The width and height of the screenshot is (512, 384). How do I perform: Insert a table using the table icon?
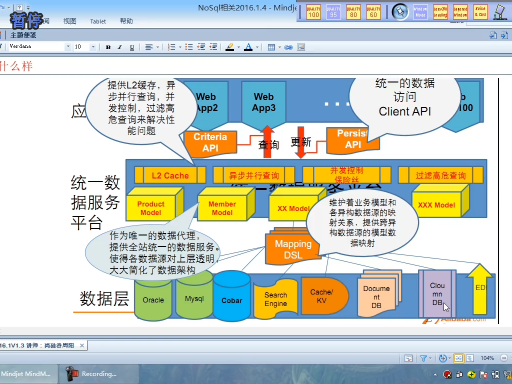pyautogui.click(x=271, y=47)
